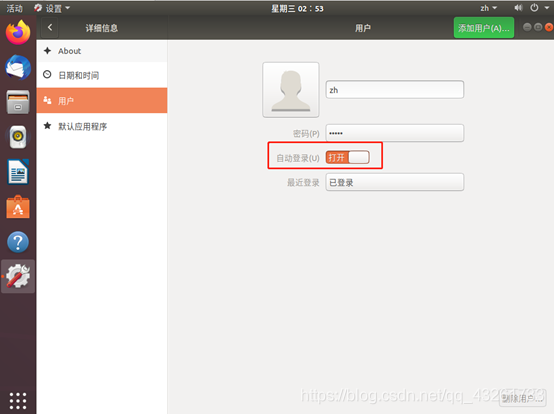Click the 删除用户 button

tap(522, 398)
